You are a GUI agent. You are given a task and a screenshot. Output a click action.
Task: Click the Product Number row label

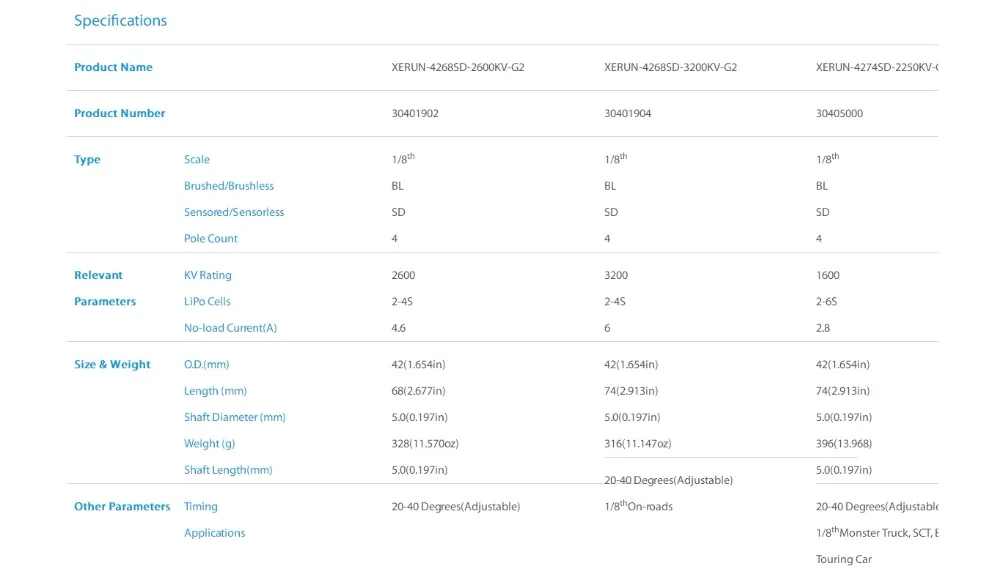pyautogui.click(x=119, y=113)
